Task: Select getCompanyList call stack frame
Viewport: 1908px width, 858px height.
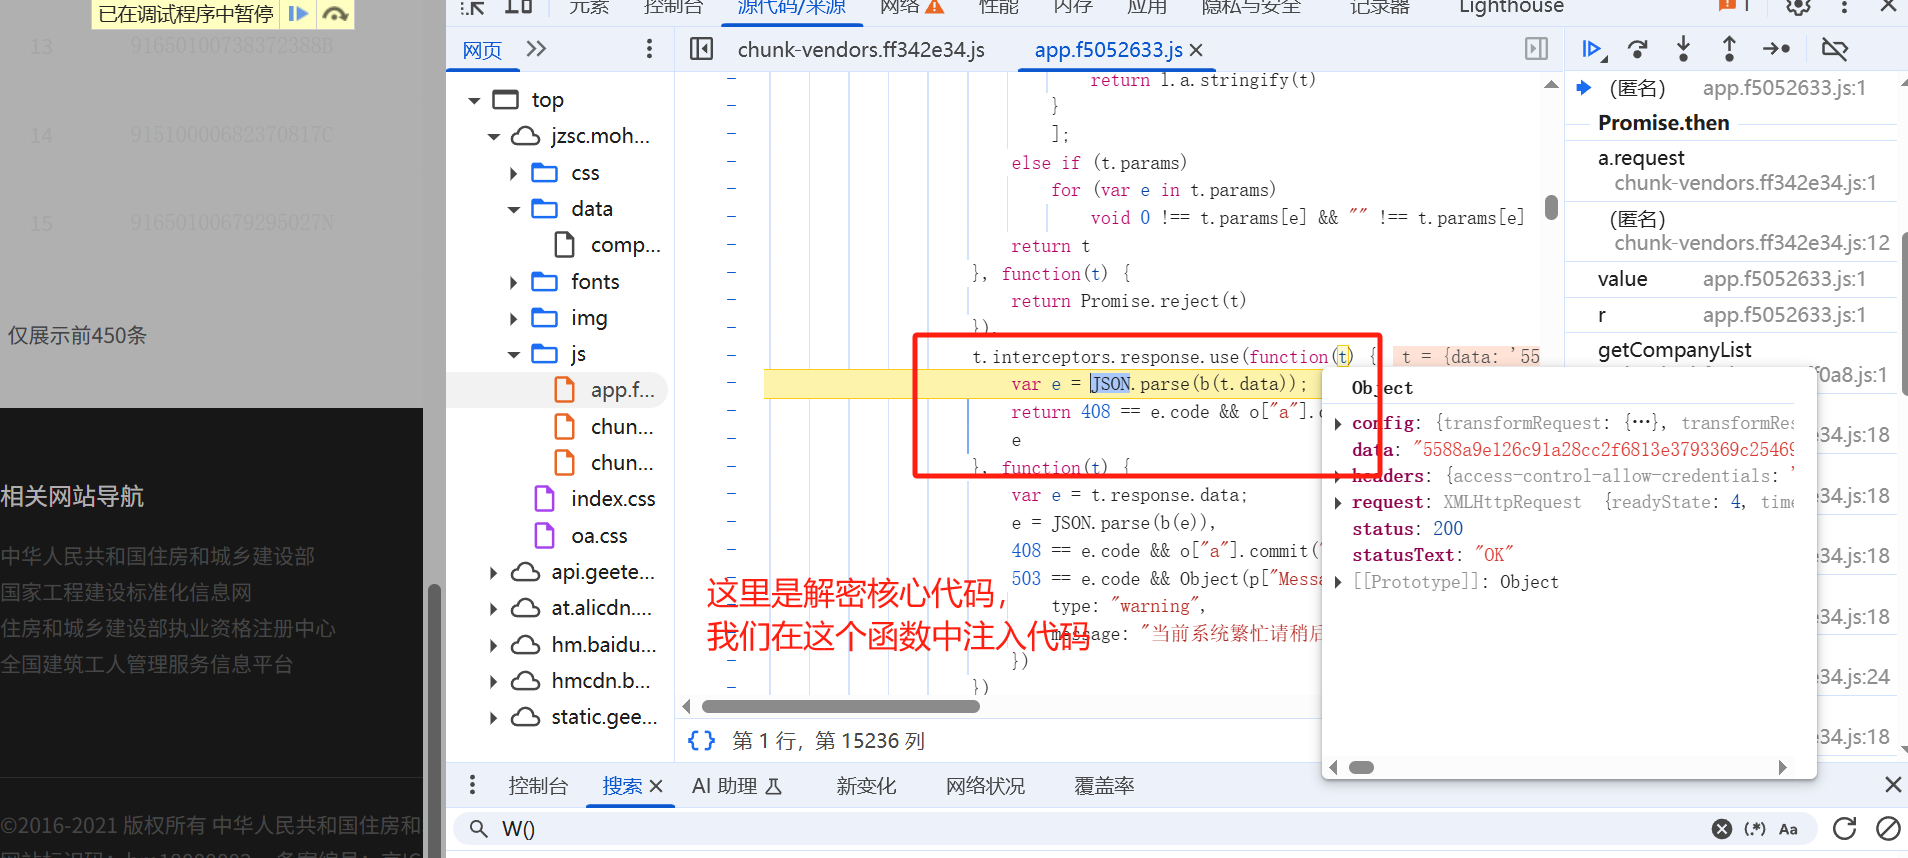Action: point(1675,350)
